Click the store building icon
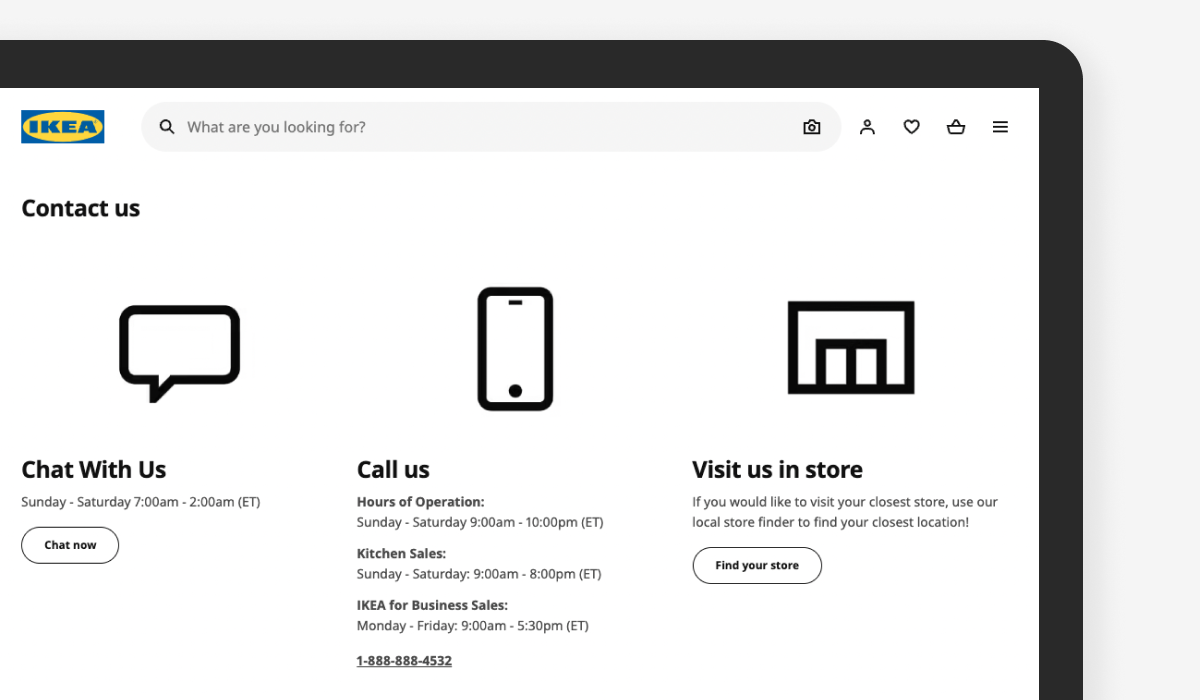The width and height of the screenshot is (1200, 700). click(851, 347)
